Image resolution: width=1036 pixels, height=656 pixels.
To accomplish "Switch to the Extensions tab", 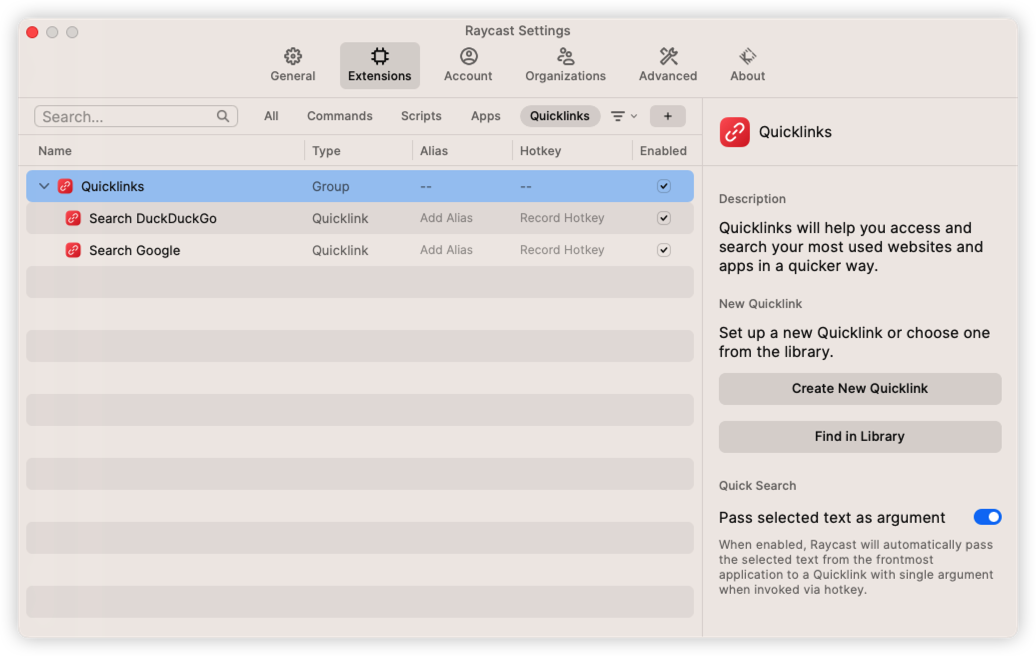I will click(379, 65).
